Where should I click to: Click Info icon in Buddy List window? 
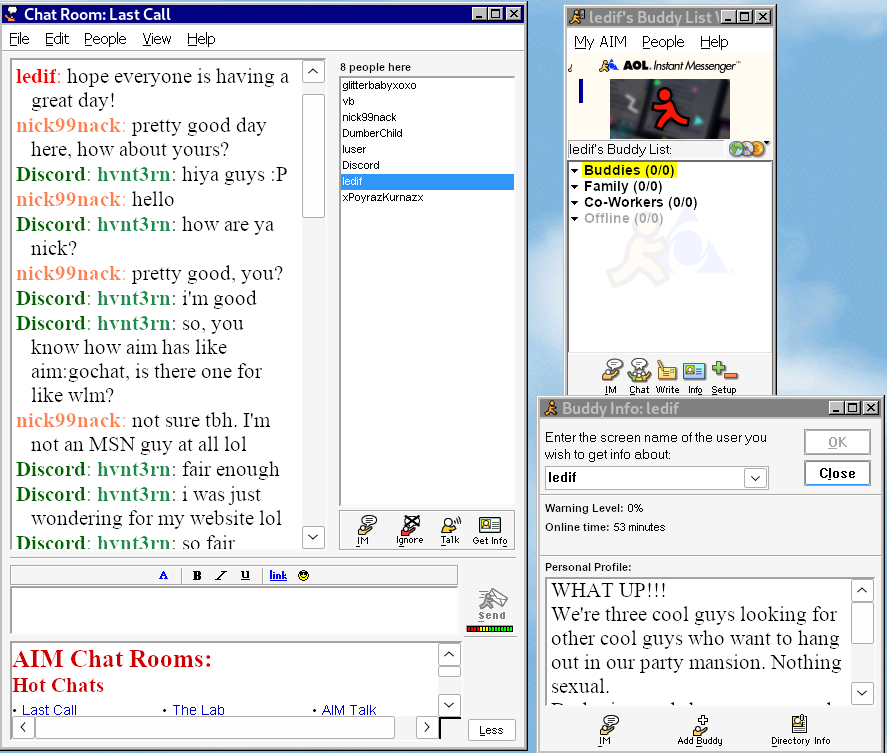(695, 376)
